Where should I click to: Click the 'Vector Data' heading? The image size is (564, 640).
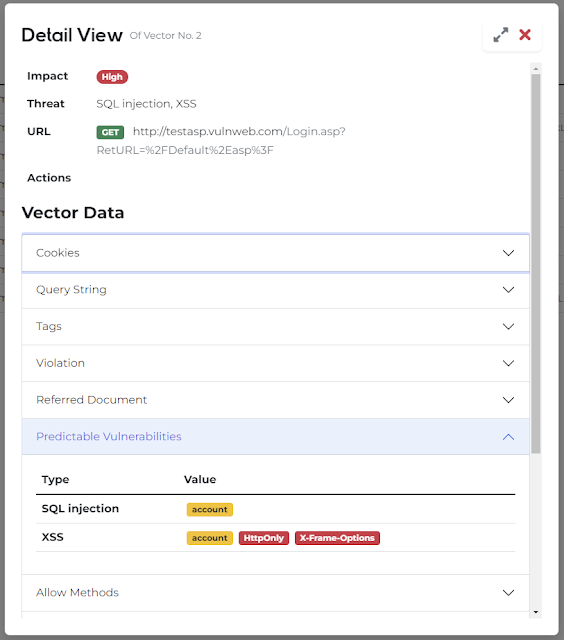(73, 213)
